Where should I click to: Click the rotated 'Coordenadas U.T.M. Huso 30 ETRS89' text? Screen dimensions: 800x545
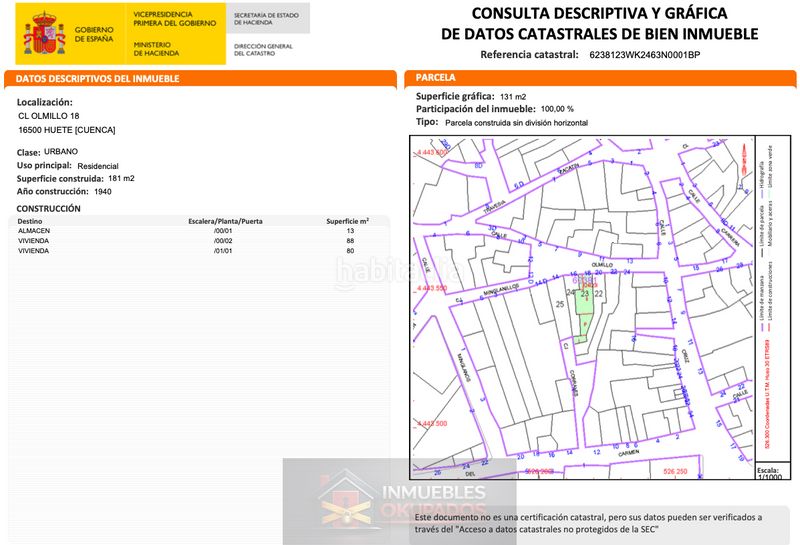click(x=767, y=395)
